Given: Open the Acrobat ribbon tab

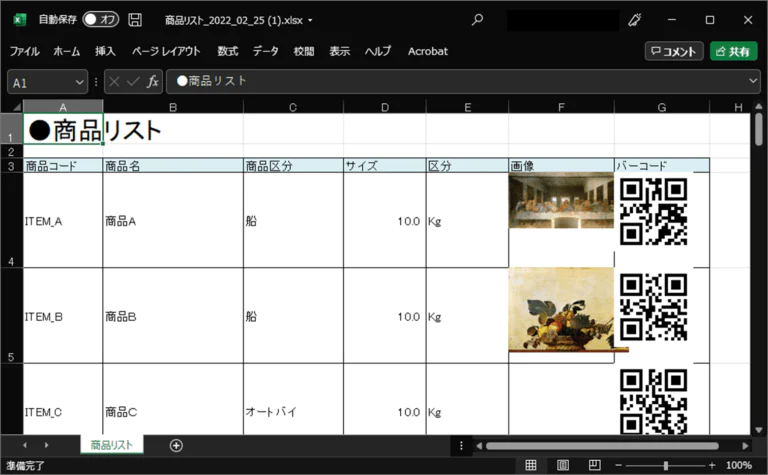Looking at the screenshot, I should 428,51.
